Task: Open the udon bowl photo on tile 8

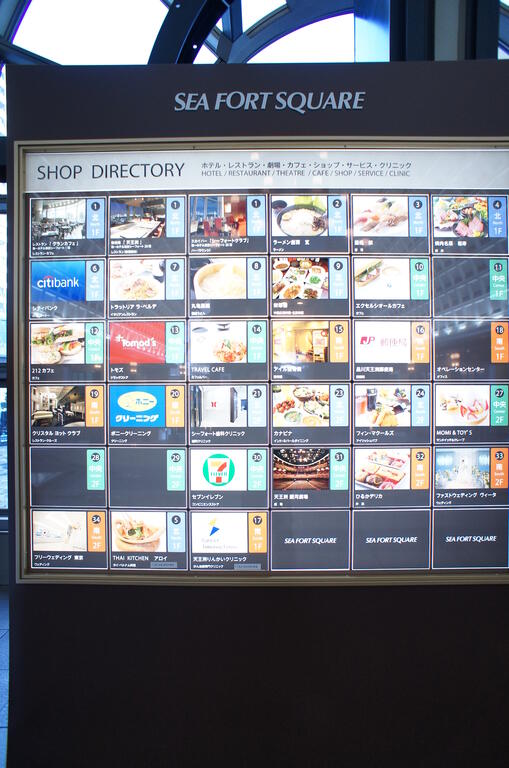Action: pos(219,279)
